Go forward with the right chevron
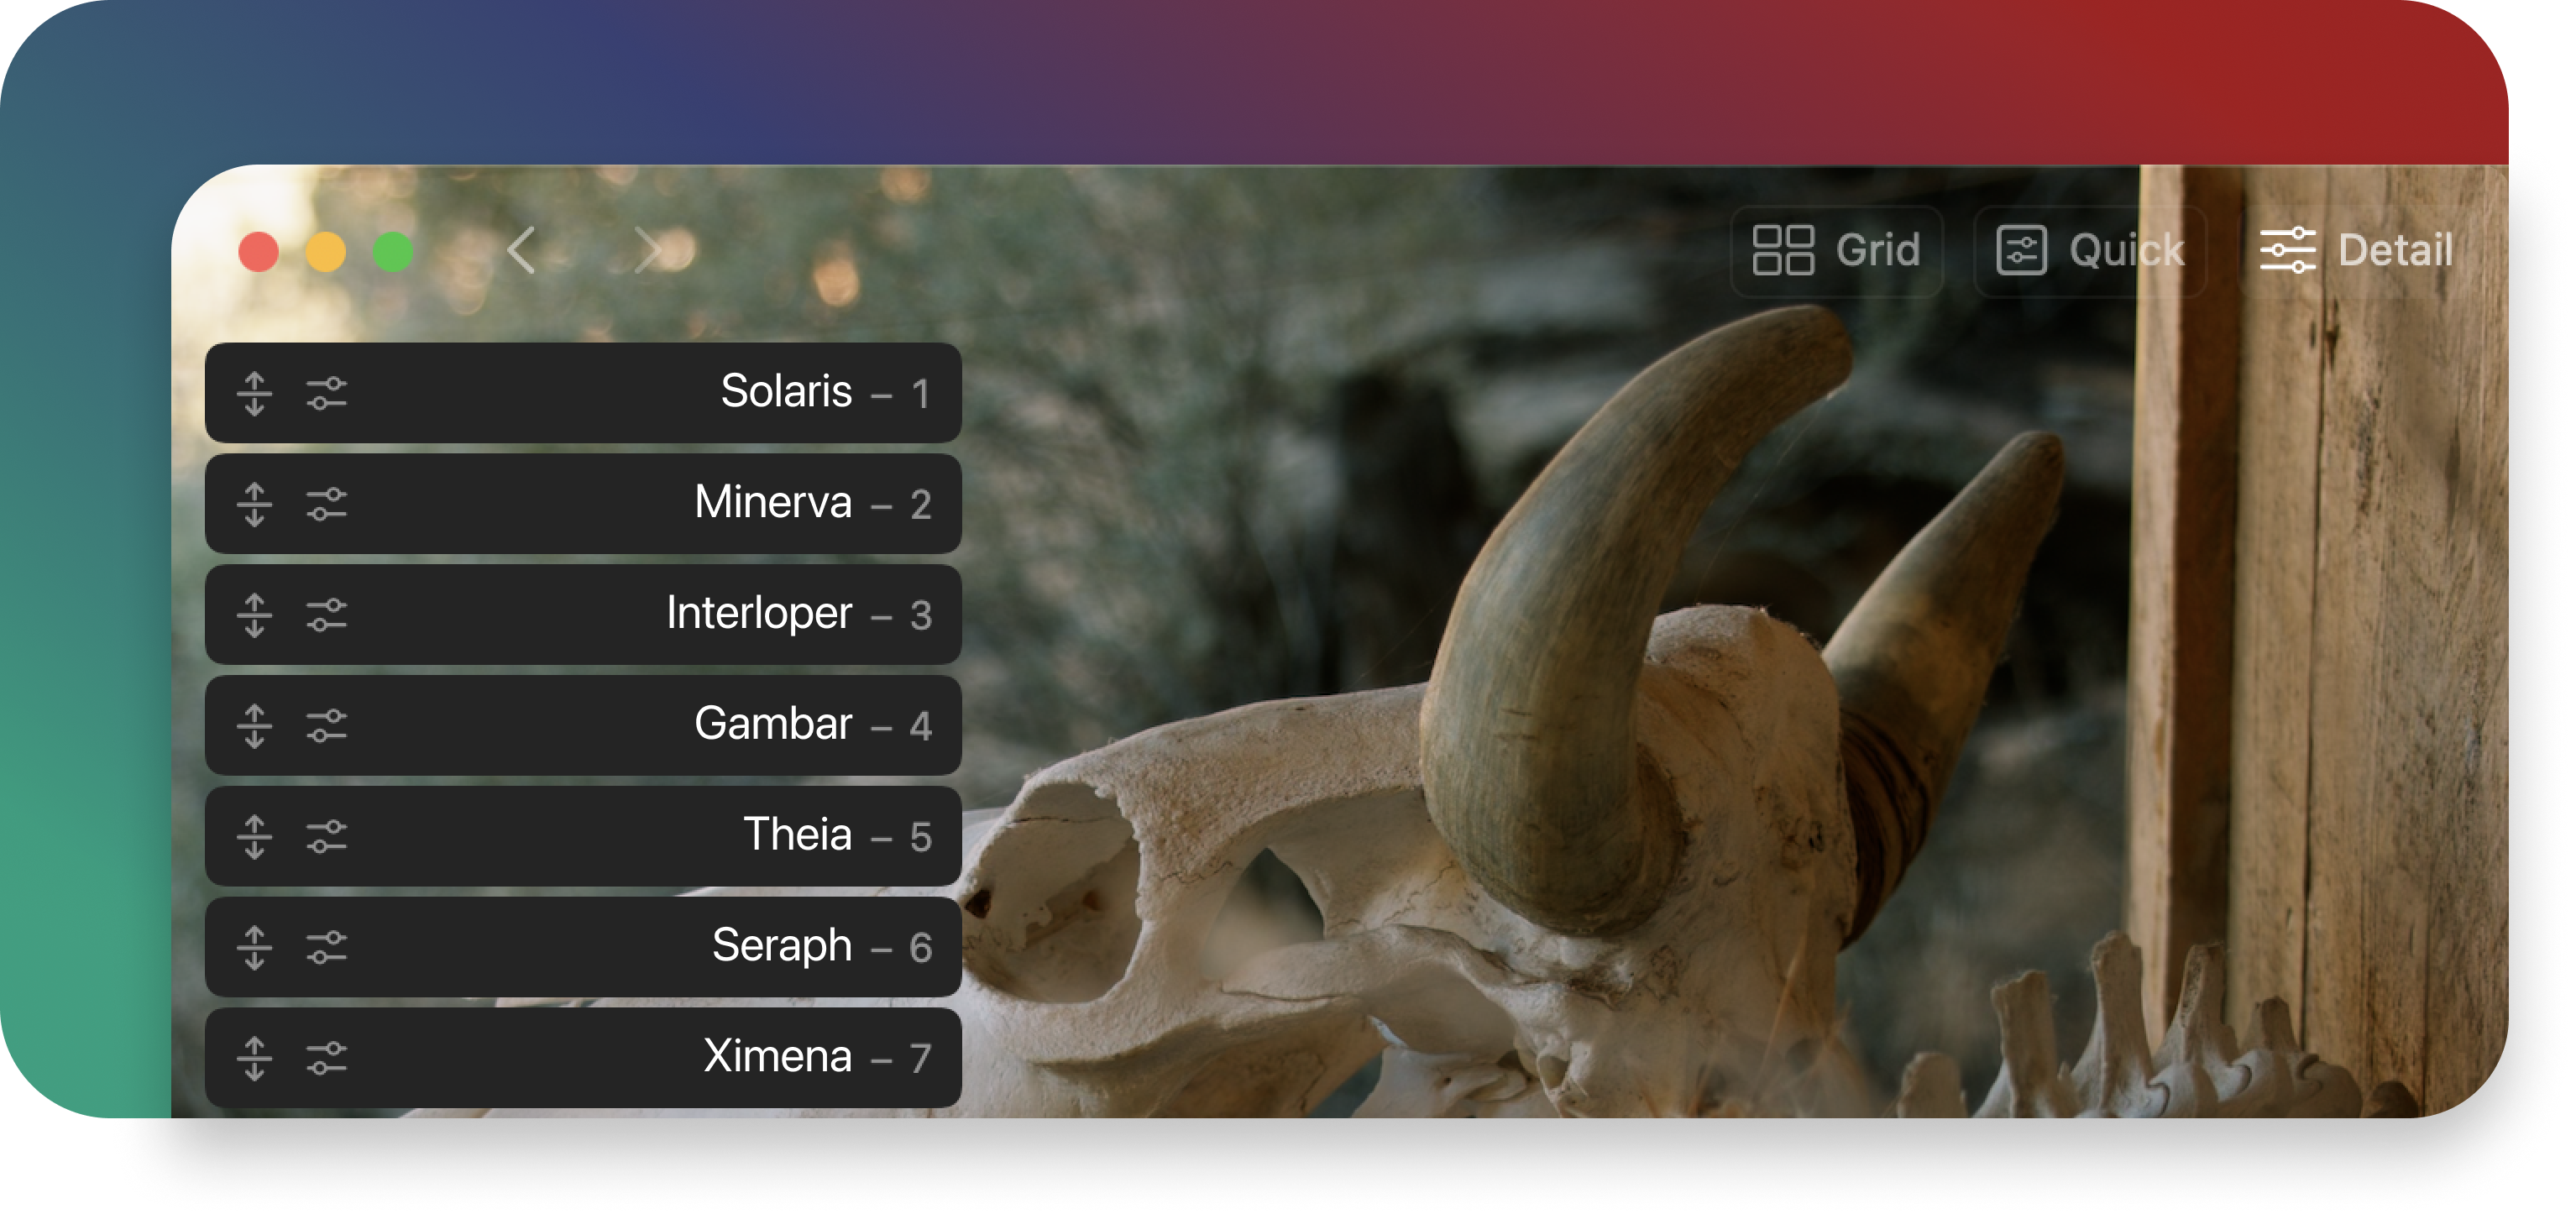This screenshot has height=1219, width=2576. [648, 250]
